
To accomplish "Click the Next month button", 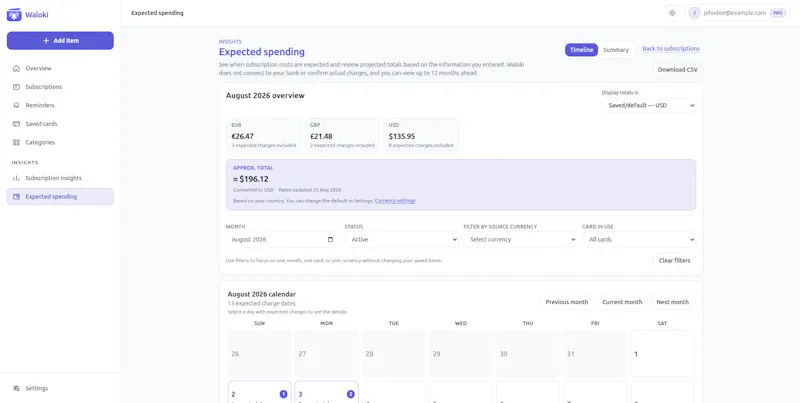I will pyautogui.click(x=672, y=302).
